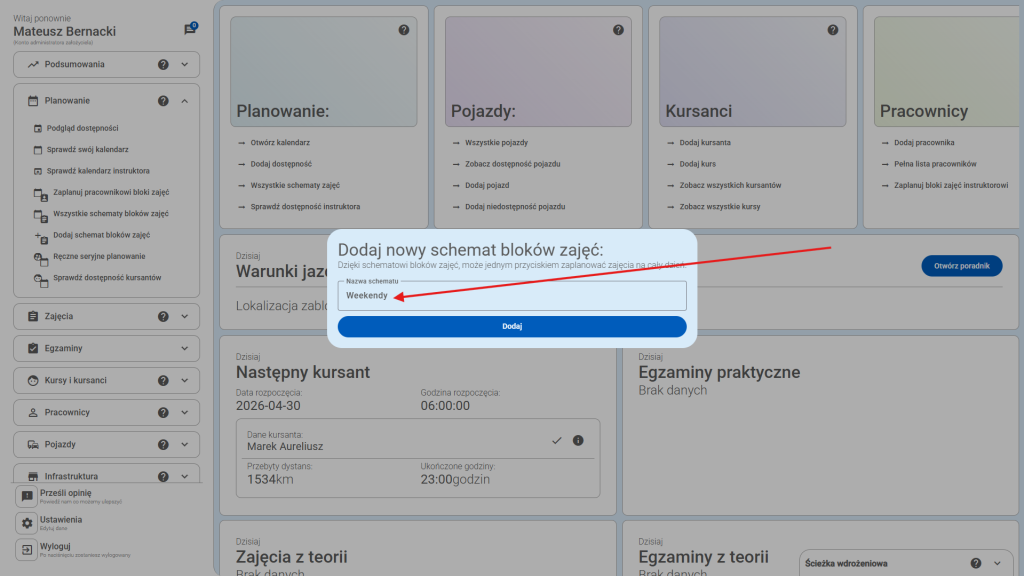This screenshot has width=1024, height=576.
Task: Expand the Zajęcia sidebar section
Action: click(185, 317)
